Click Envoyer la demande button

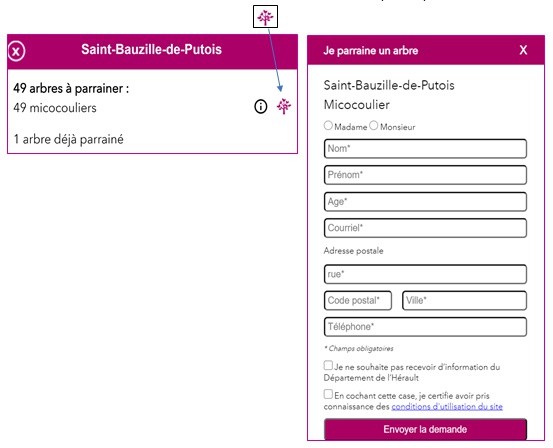pyautogui.click(x=425, y=429)
